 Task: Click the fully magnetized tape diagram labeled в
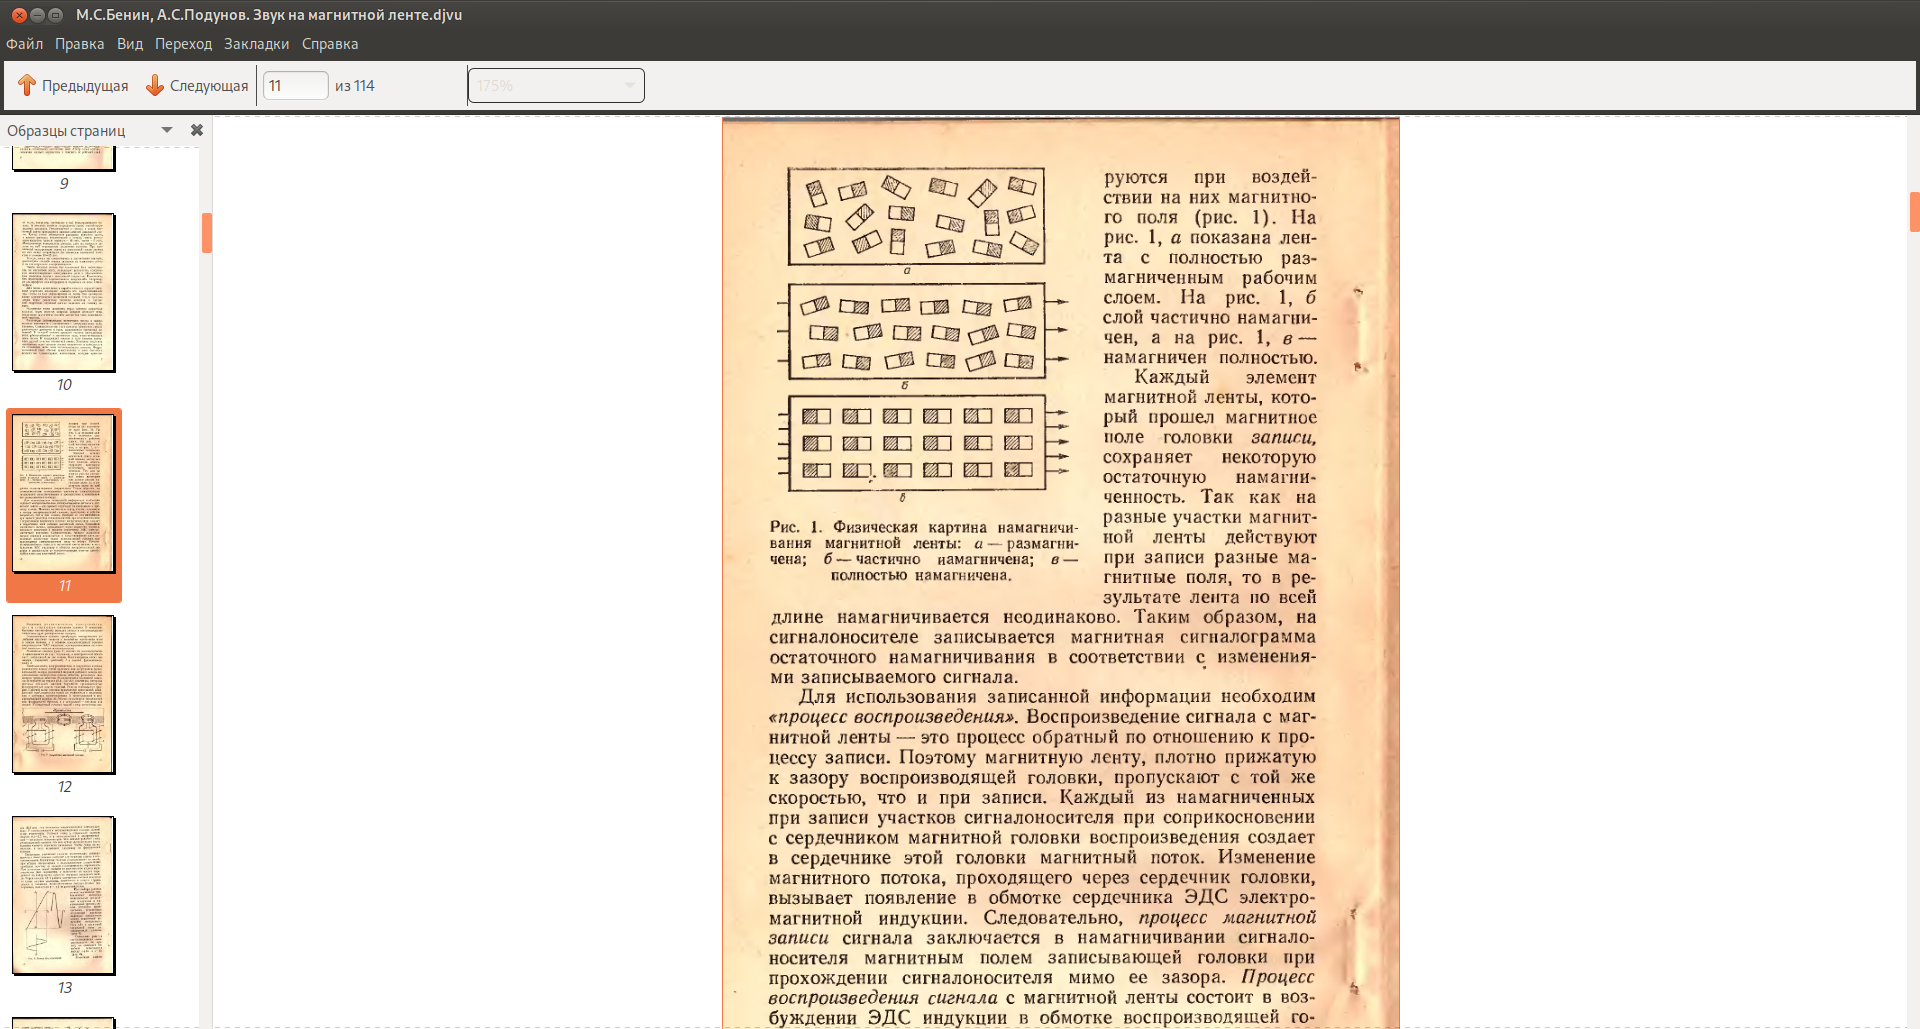(917, 443)
